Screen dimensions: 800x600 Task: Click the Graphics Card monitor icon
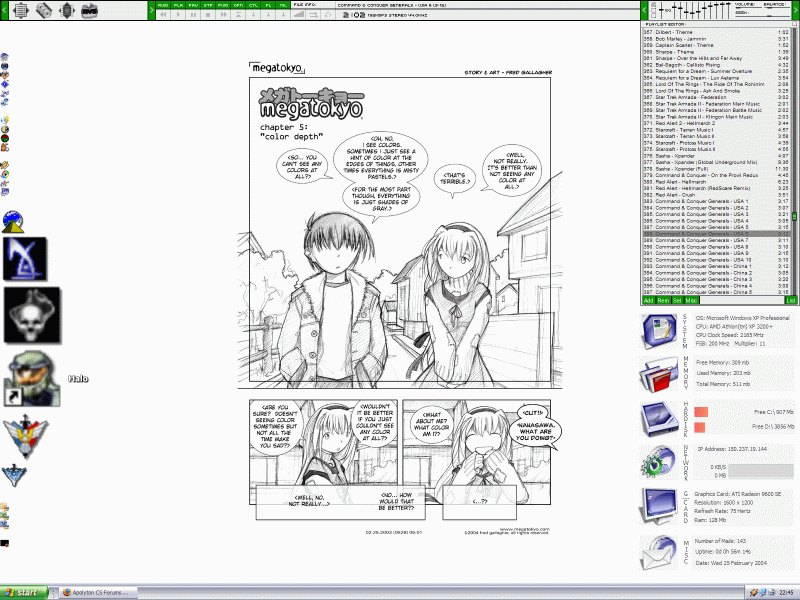[x=658, y=506]
